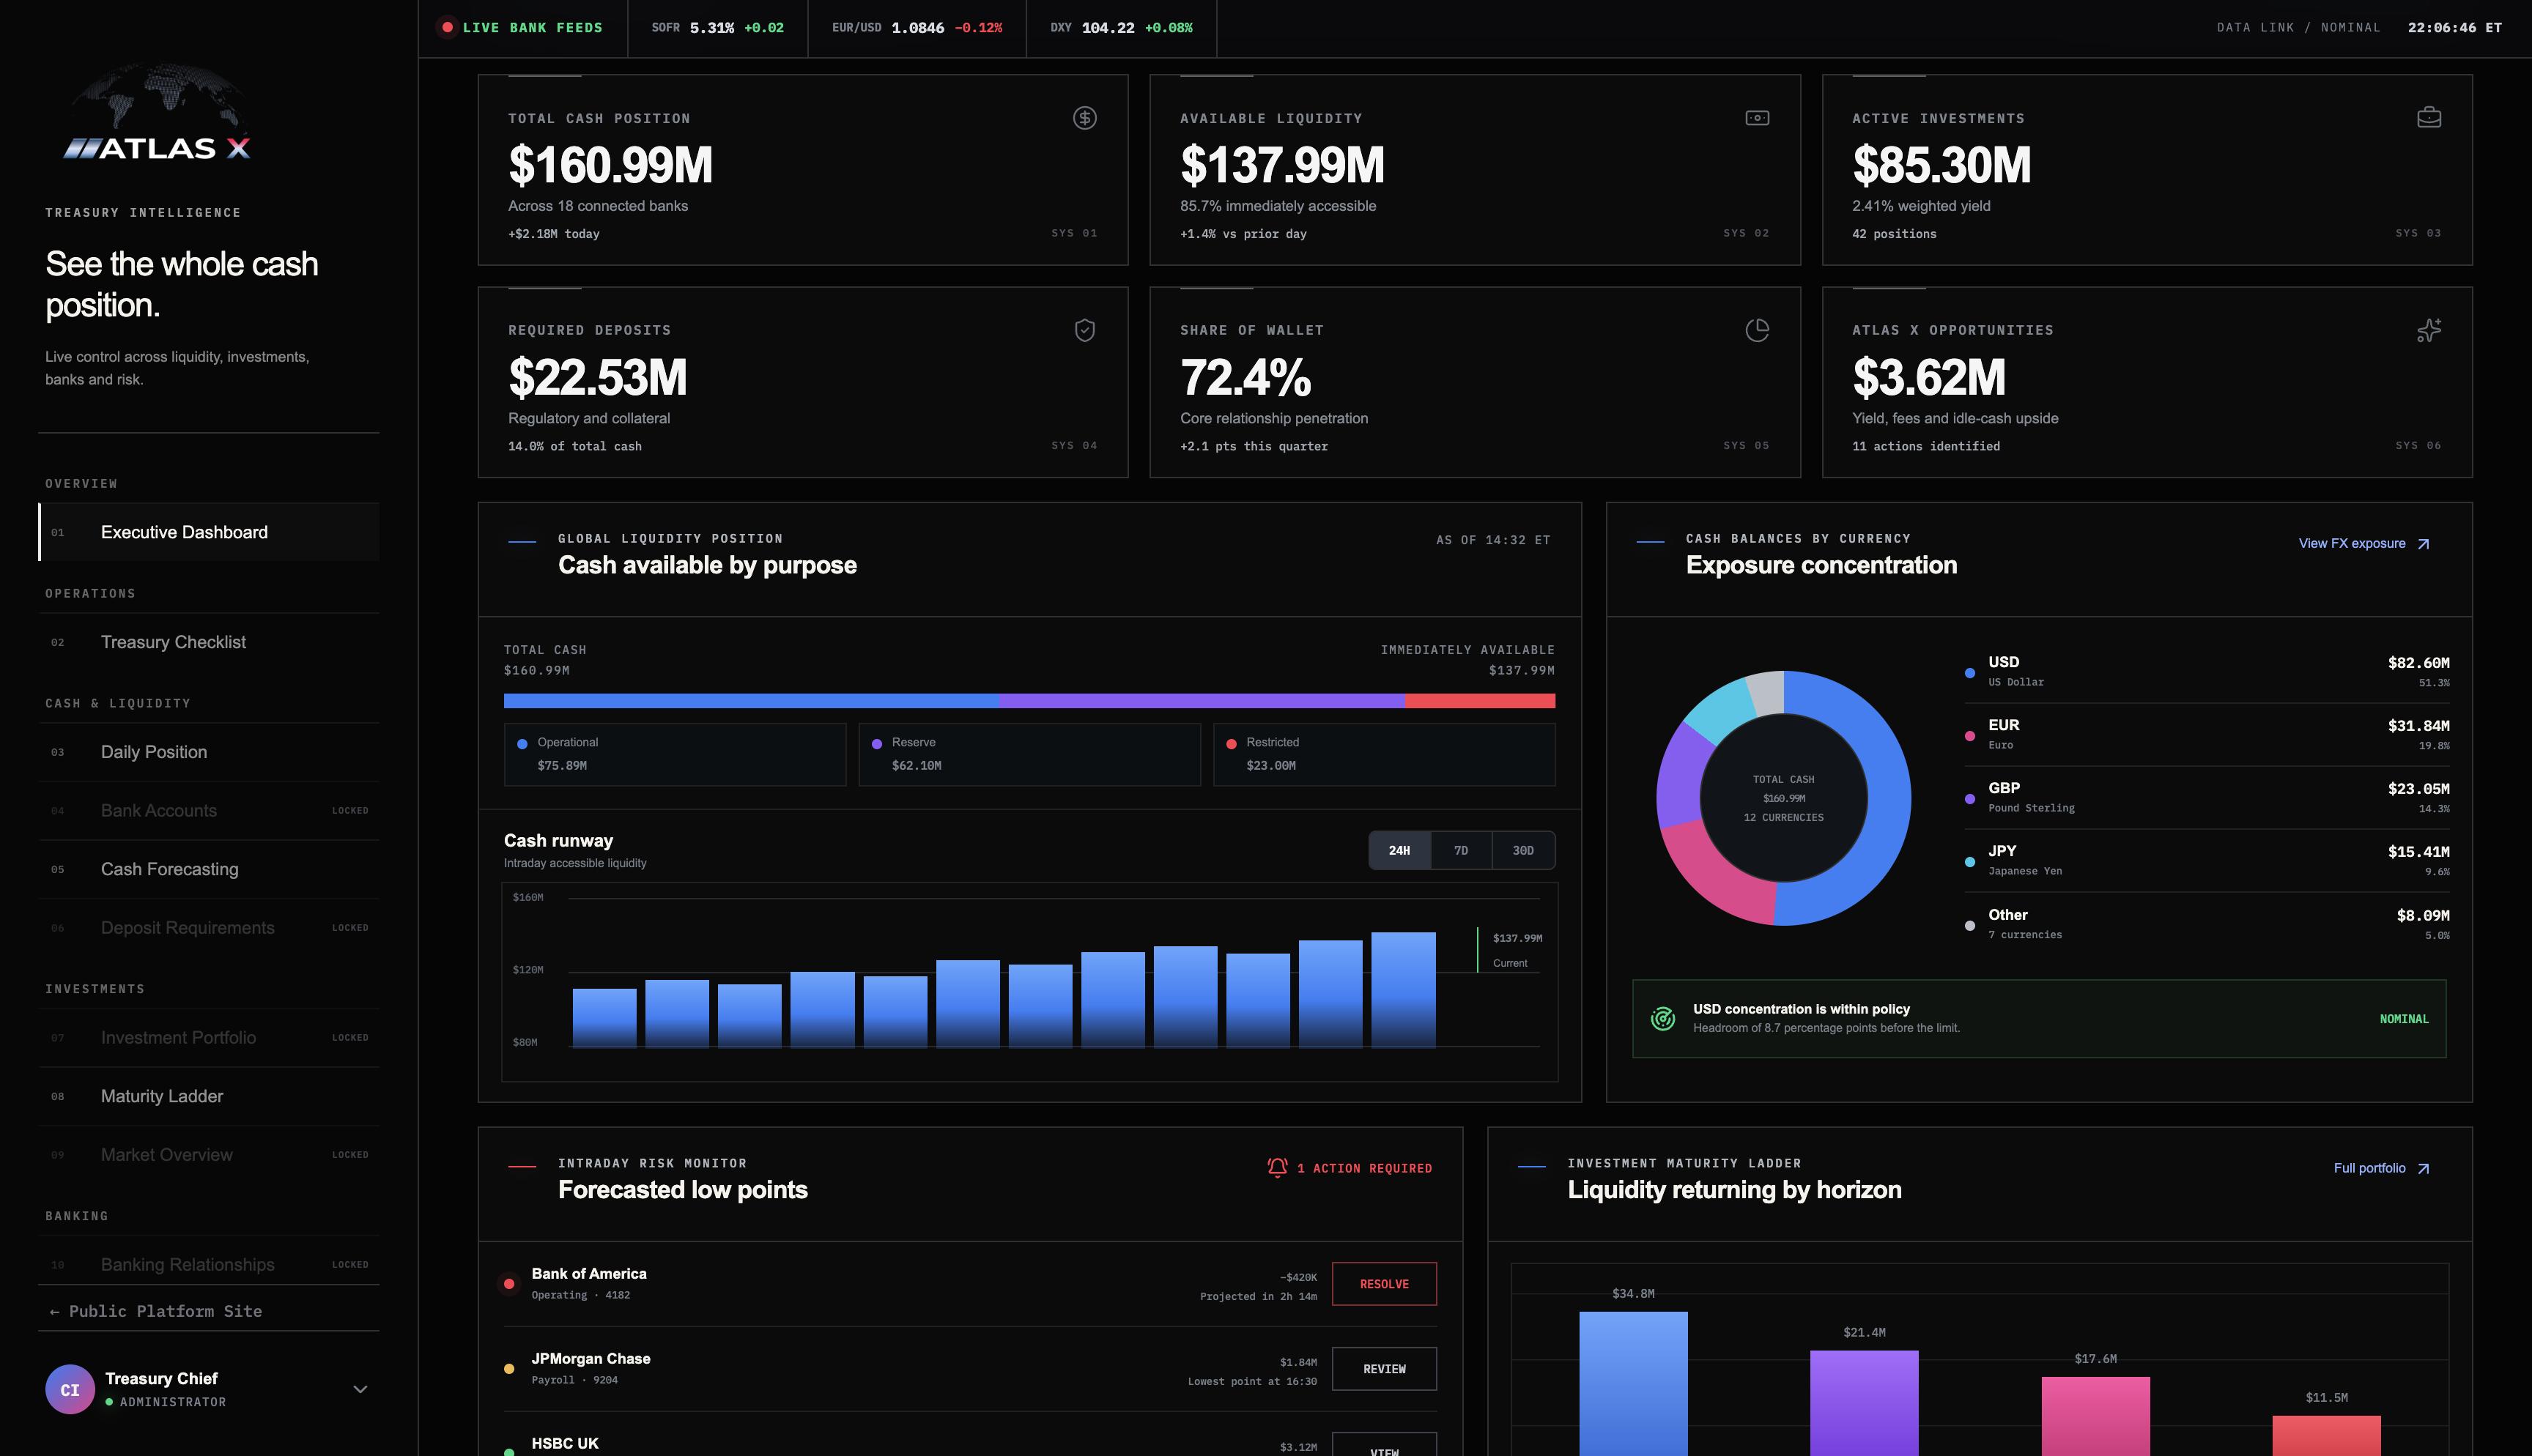2532x1456 pixels.
Task: Click the Resolve button for Bank of America
Action: coord(1384,1283)
